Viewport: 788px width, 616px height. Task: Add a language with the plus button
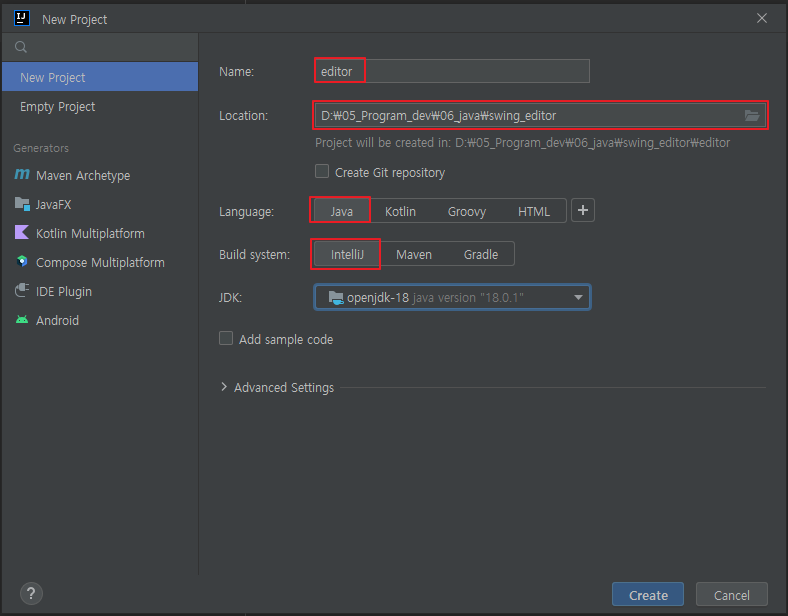click(583, 210)
